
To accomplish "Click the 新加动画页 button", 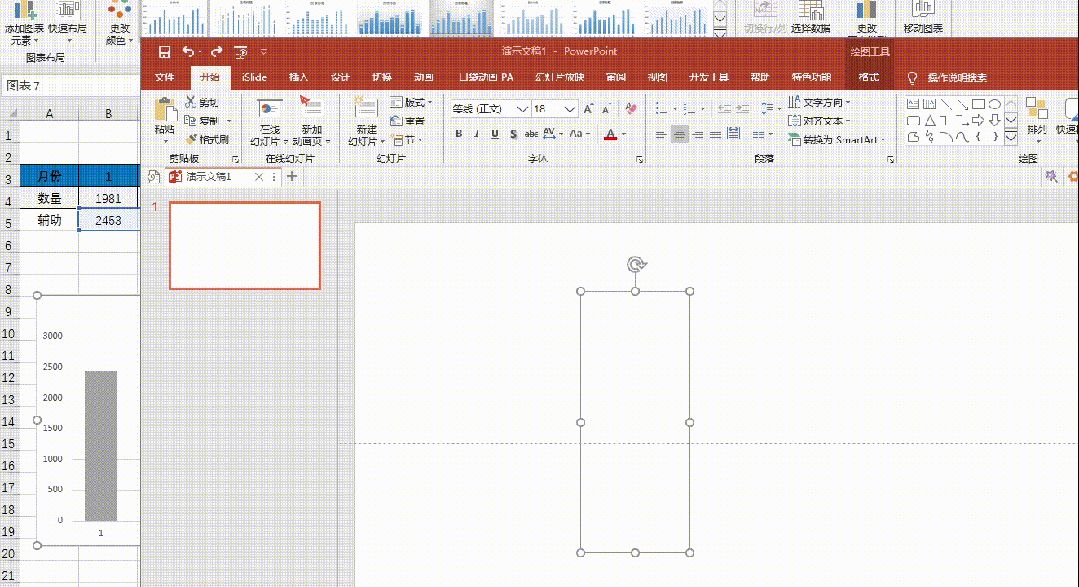I will pyautogui.click(x=310, y=121).
